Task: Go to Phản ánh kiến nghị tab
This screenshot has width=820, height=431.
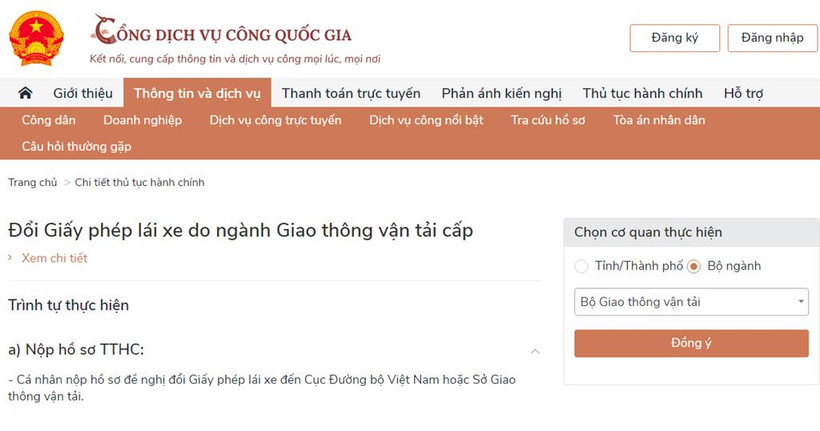Action: tap(501, 93)
